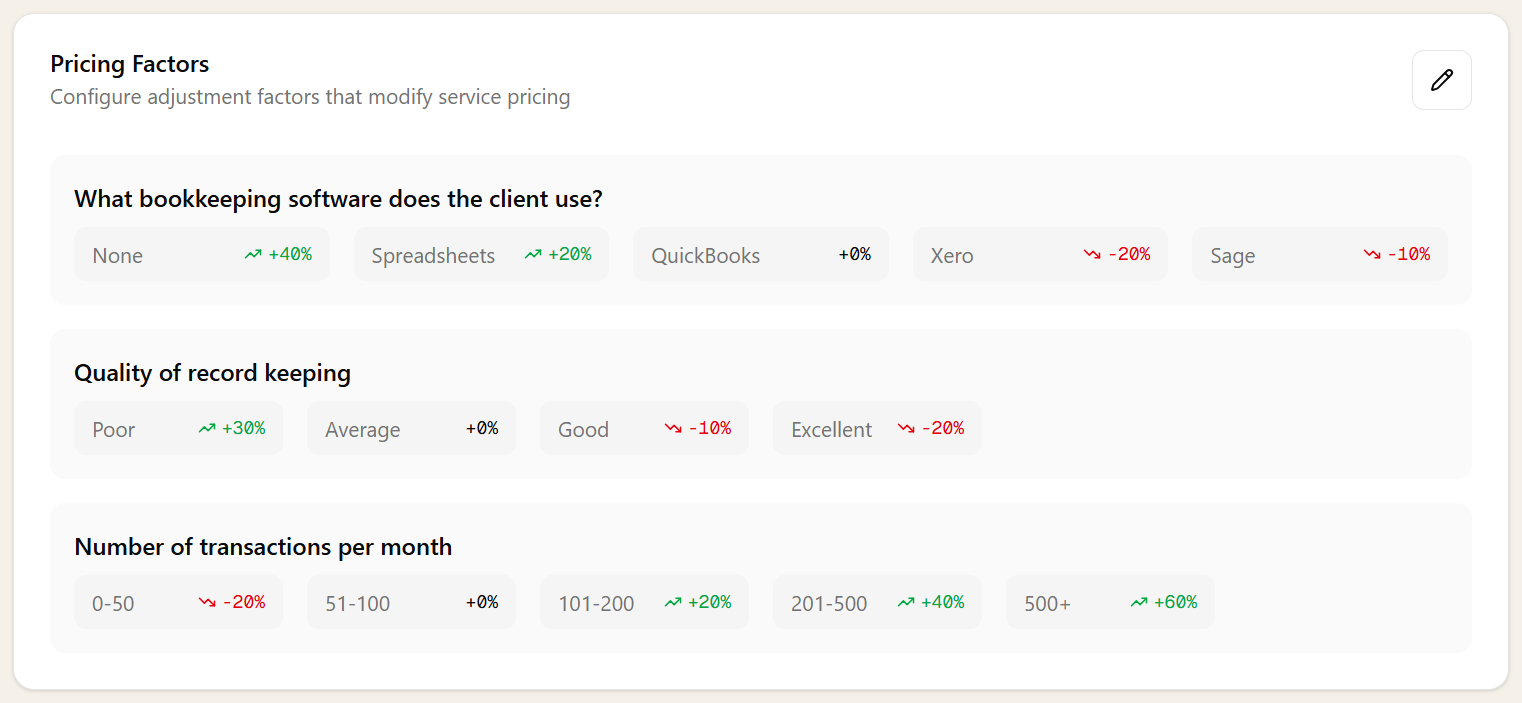Select the 51-100 transactions chip
1522x703 pixels.
[x=410, y=603]
